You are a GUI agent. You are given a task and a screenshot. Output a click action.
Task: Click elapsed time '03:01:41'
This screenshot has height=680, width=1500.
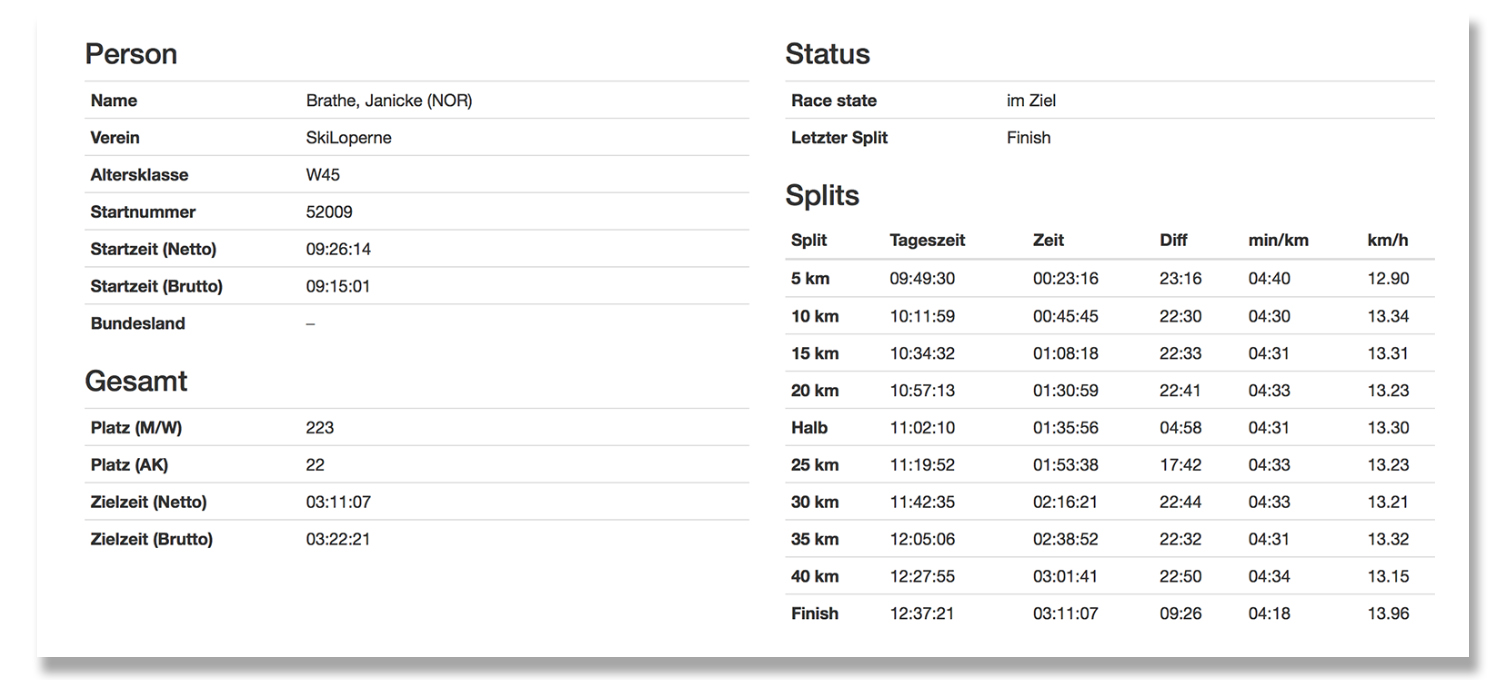click(1066, 576)
